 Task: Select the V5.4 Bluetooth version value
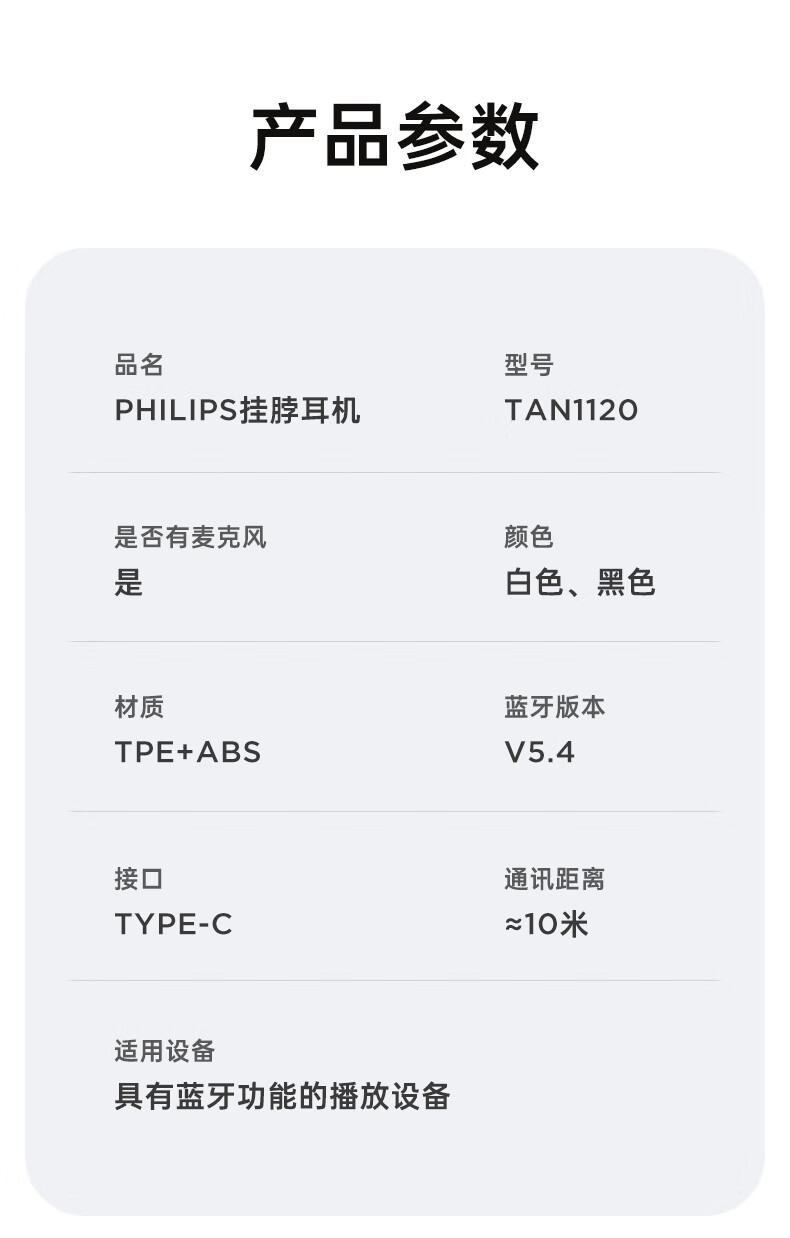(540, 752)
